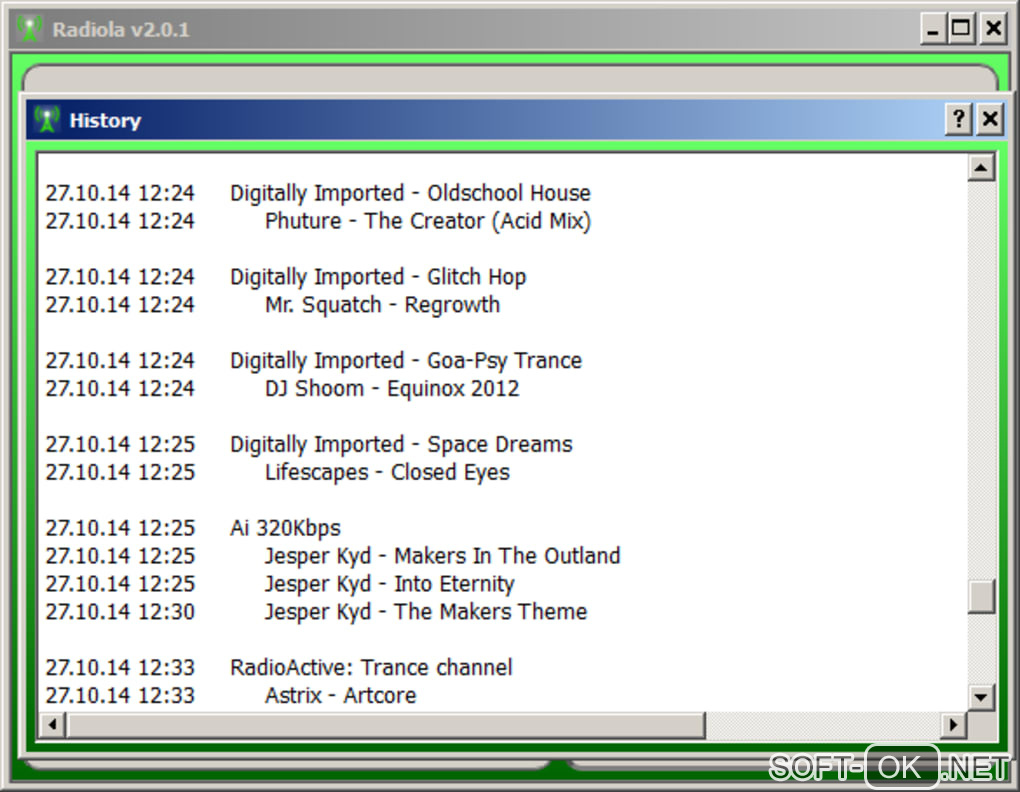Open the History window help button

click(958, 119)
